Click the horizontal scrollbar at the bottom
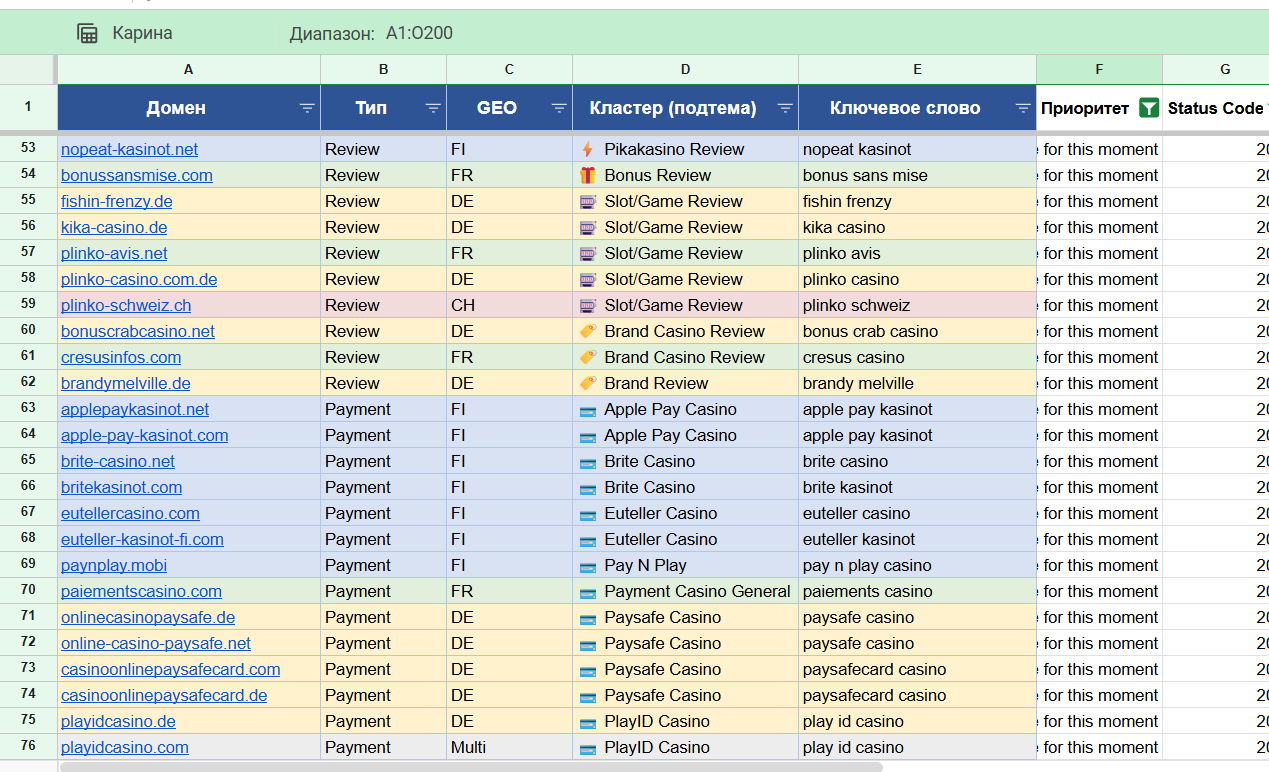 pos(470,767)
